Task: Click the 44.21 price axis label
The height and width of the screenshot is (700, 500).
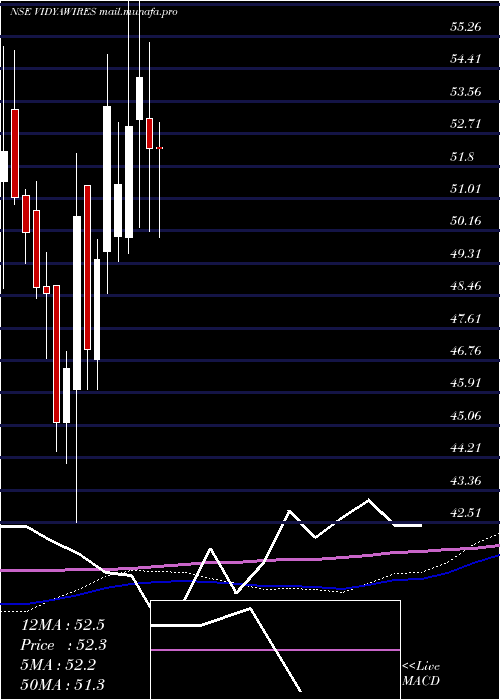Action: 465,448
